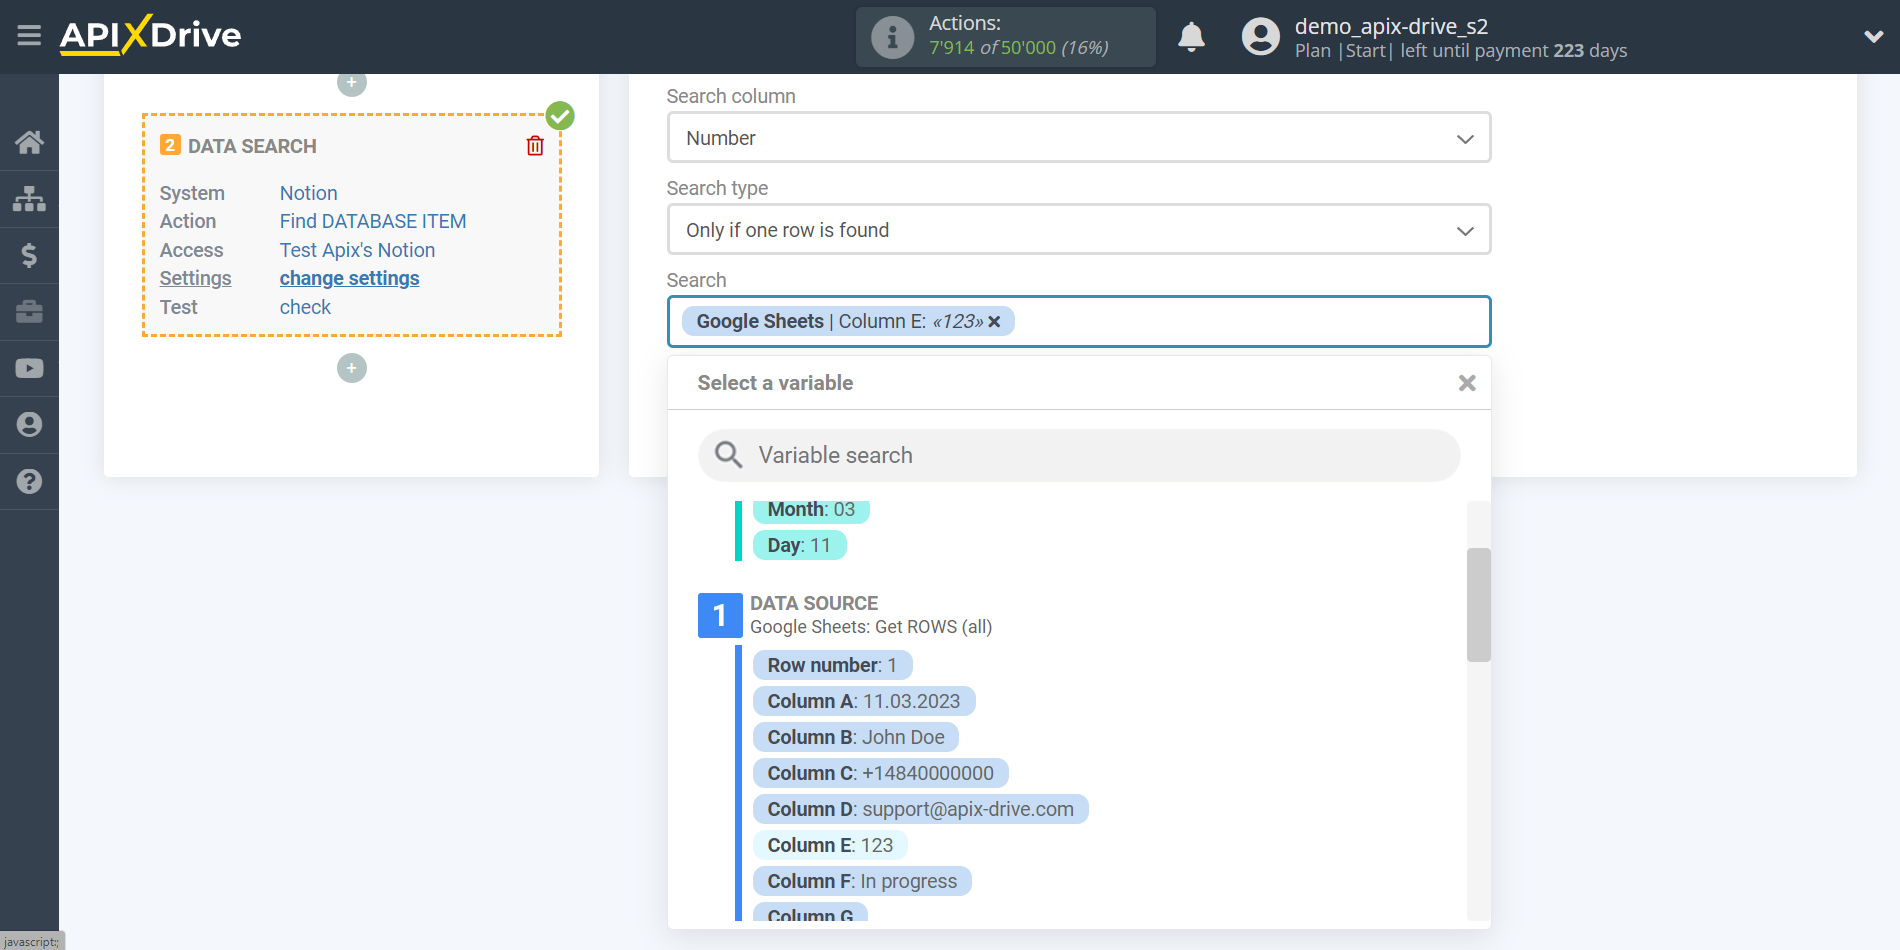Click the Data Source block number 1
Viewport: 1900px width, 950px height.
[719, 615]
